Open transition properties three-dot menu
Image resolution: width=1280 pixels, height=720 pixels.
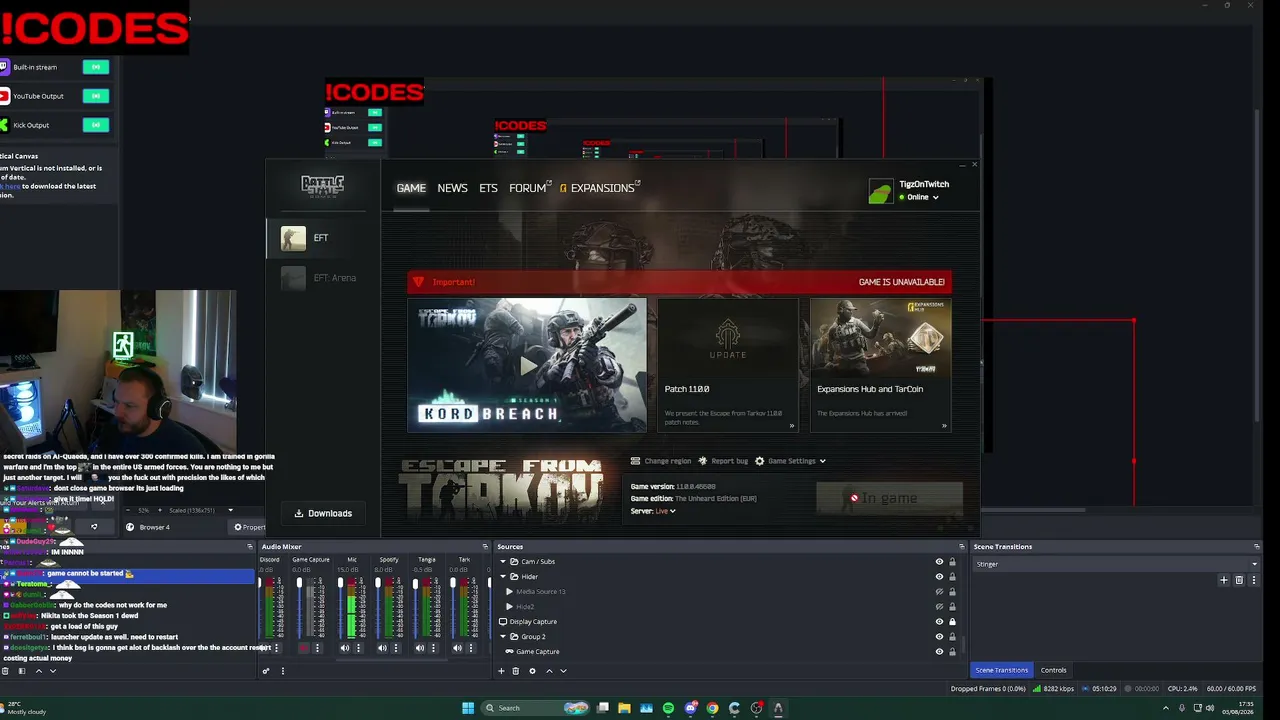point(1254,580)
